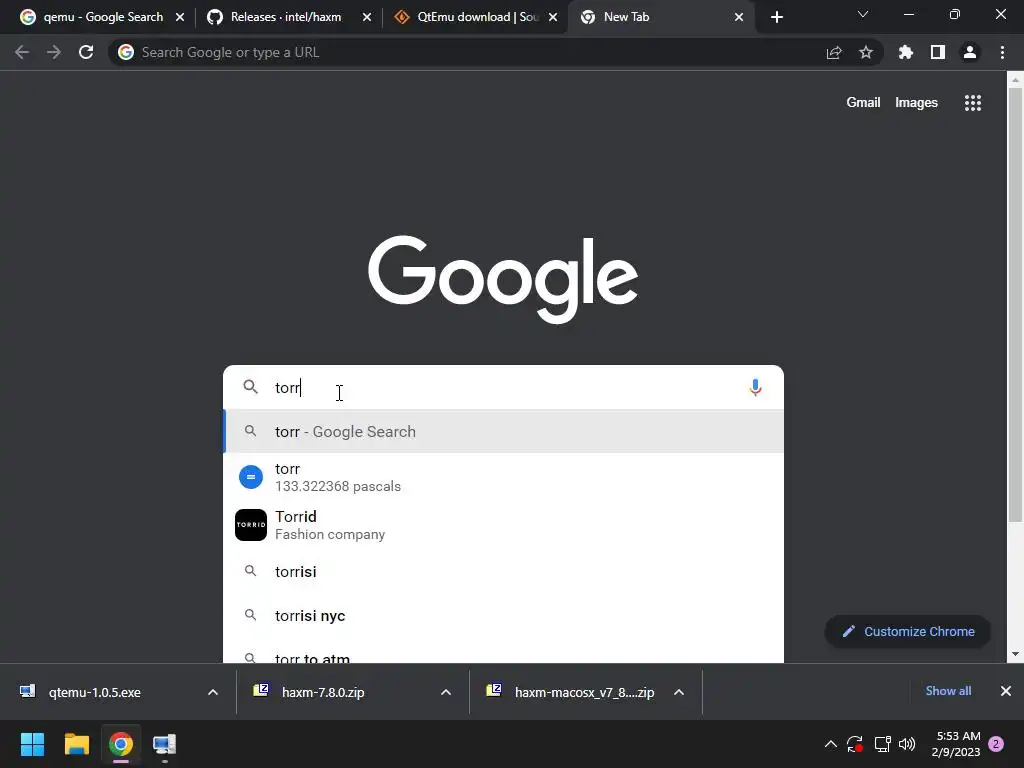Bookmark this tab with the star icon
Screen dimensions: 1024x768
(x=866, y=52)
